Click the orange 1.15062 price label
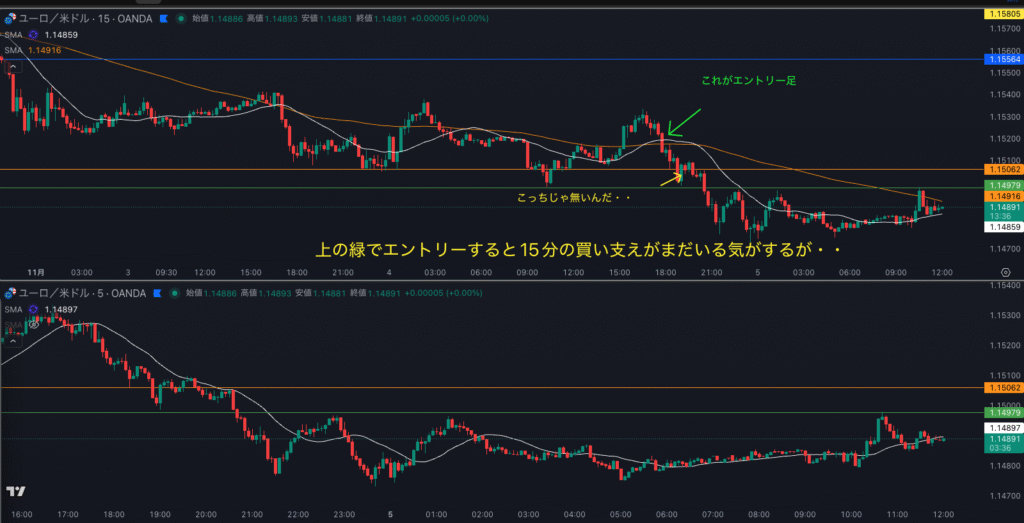The width and height of the screenshot is (1024, 523). point(1002,170)
